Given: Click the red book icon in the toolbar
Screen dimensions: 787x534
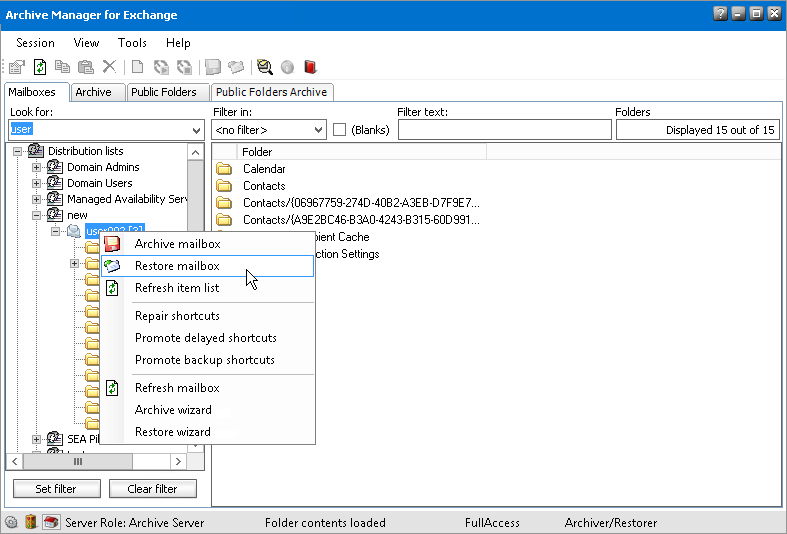Looking at the screenshot, I should tap(310, 67).
